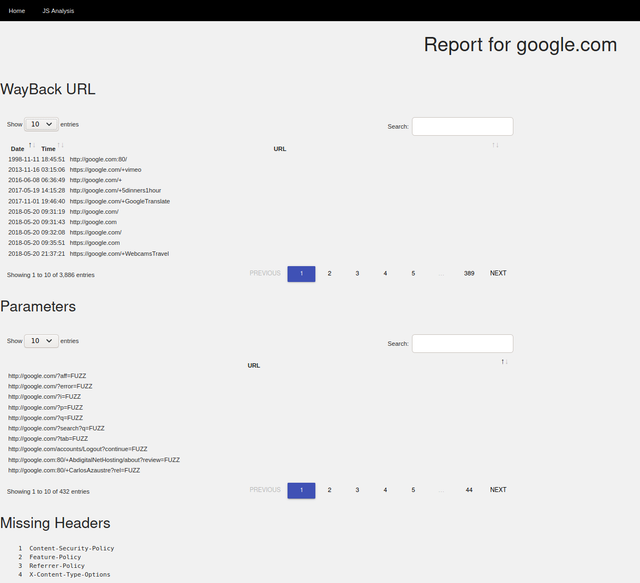Click https://google.com/+vimeo URL entry
The image size is (640, 583).
coord(105,169)
